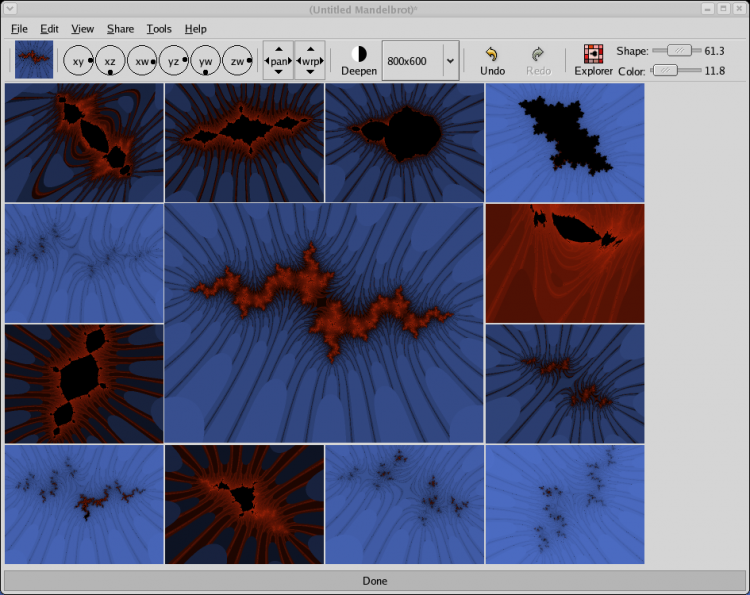This screenshot has width=750, height=595.
Task: Click the Undo arrow button
Action: coord(492,60)
